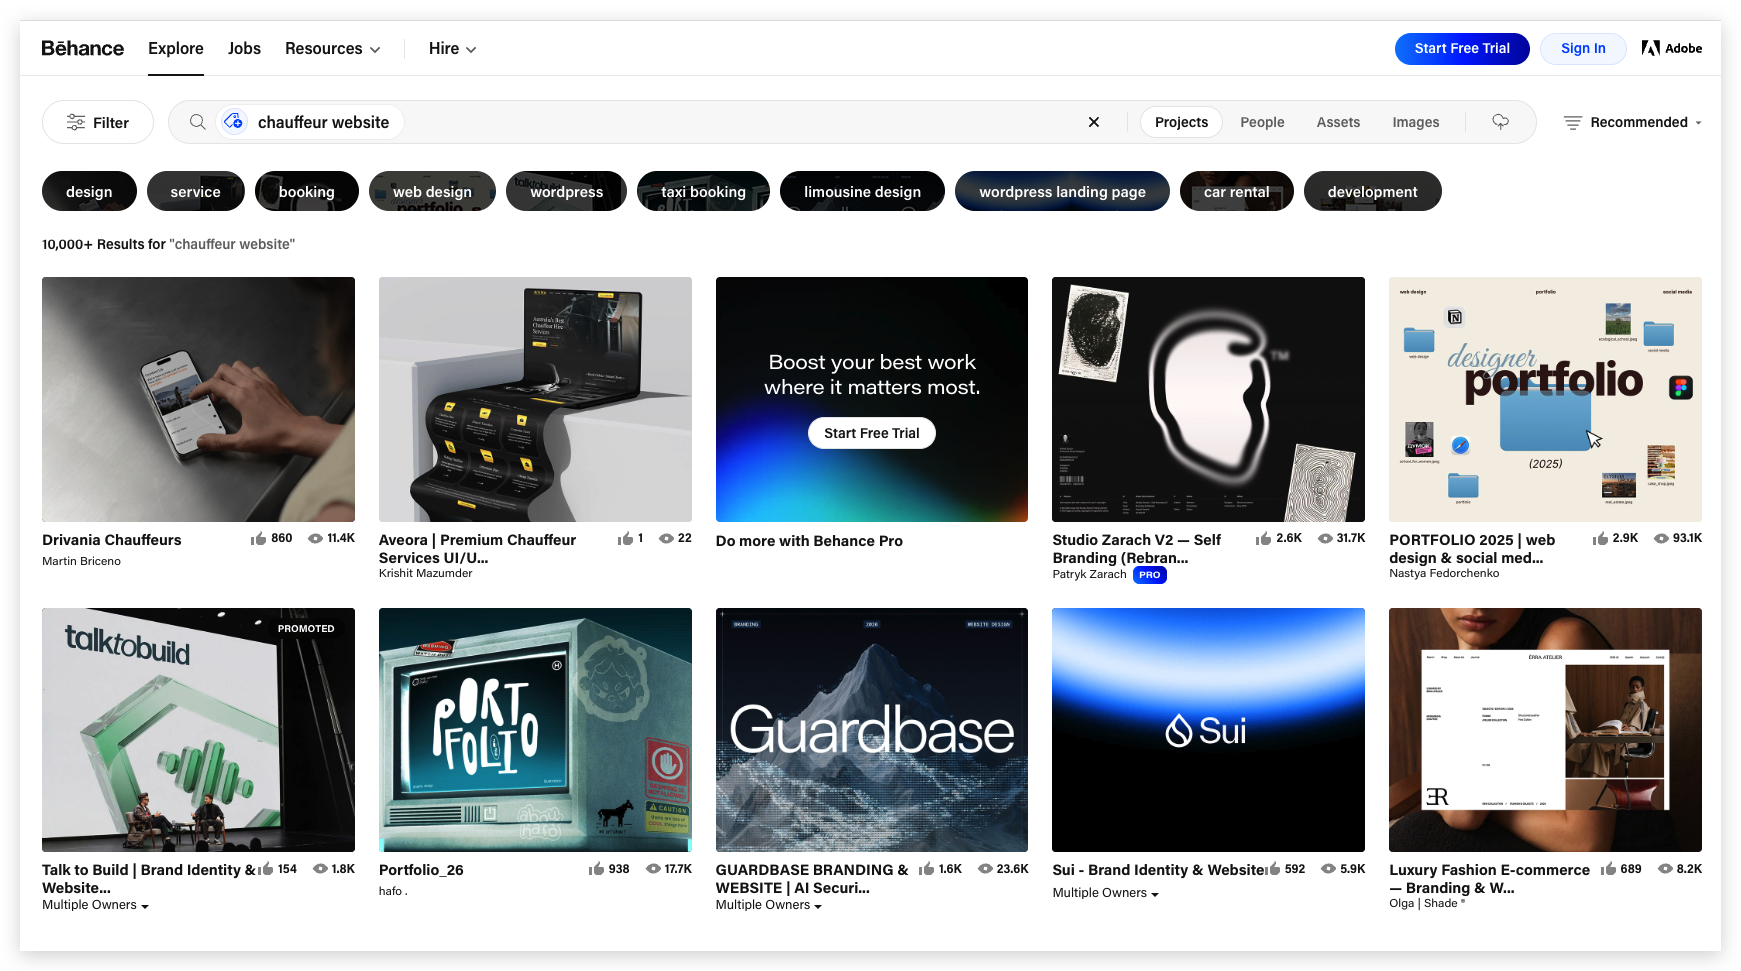Select the design tag chip

89,191
